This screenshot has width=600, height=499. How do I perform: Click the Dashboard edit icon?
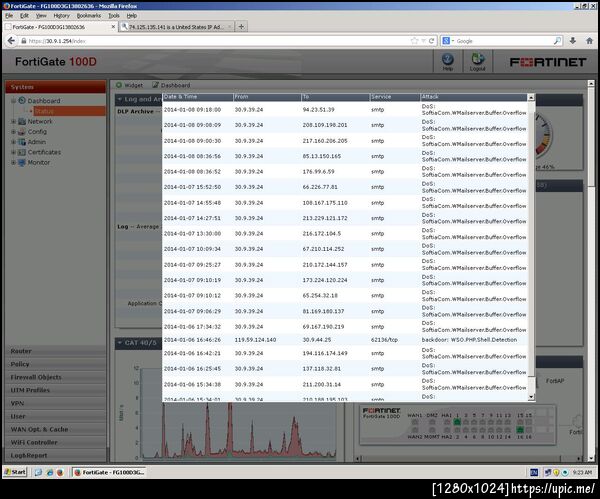[155, 85]
